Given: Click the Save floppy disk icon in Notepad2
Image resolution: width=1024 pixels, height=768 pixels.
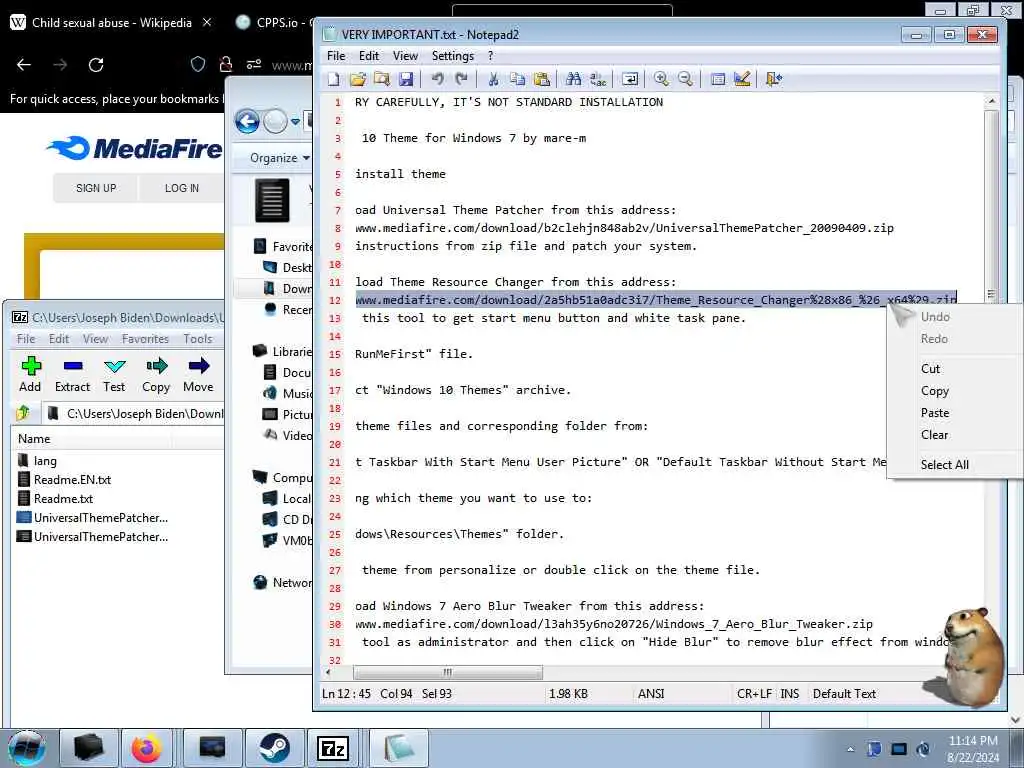Looking at the screenshot, I should [x=406, y=80].
